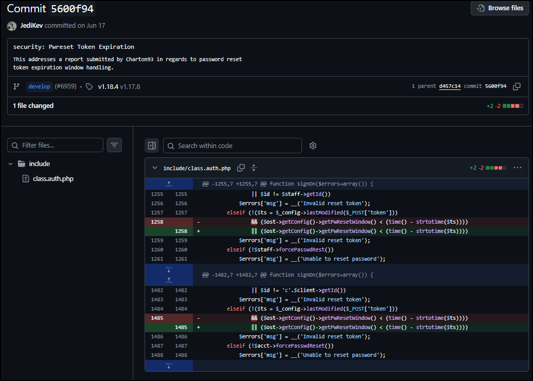Viewport: 533px width, 381px height.
Task: Expand lines below line 1488
Action: (x=169, y=366)
